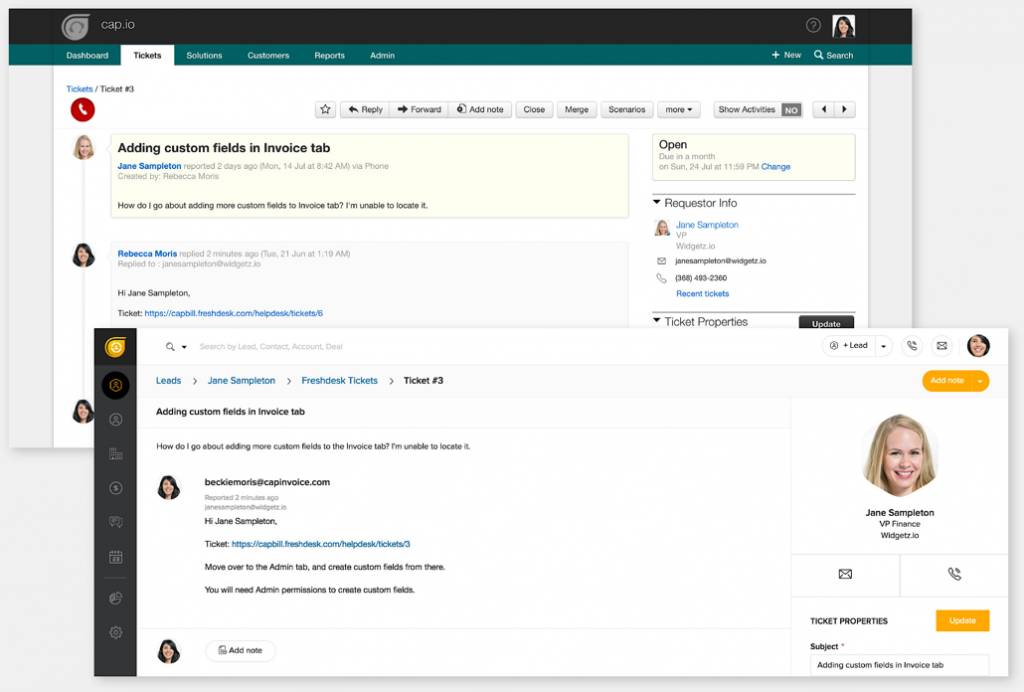Collapse the Ticket Properties section
Image resolution: width=1024 pixels, height=692 pixels.
coord(656,321)
